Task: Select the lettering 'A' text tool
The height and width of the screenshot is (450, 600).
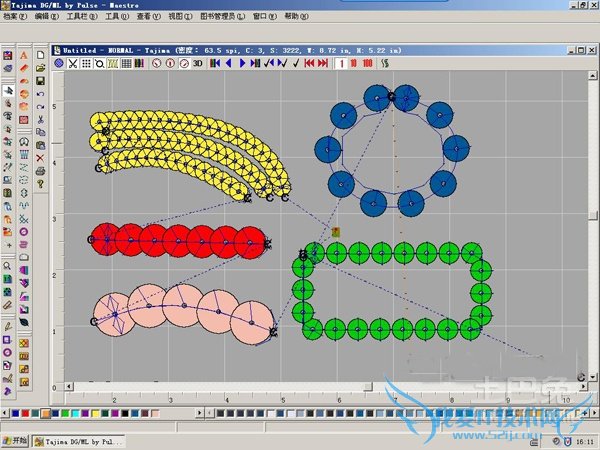Action: (x=24, y=55)
